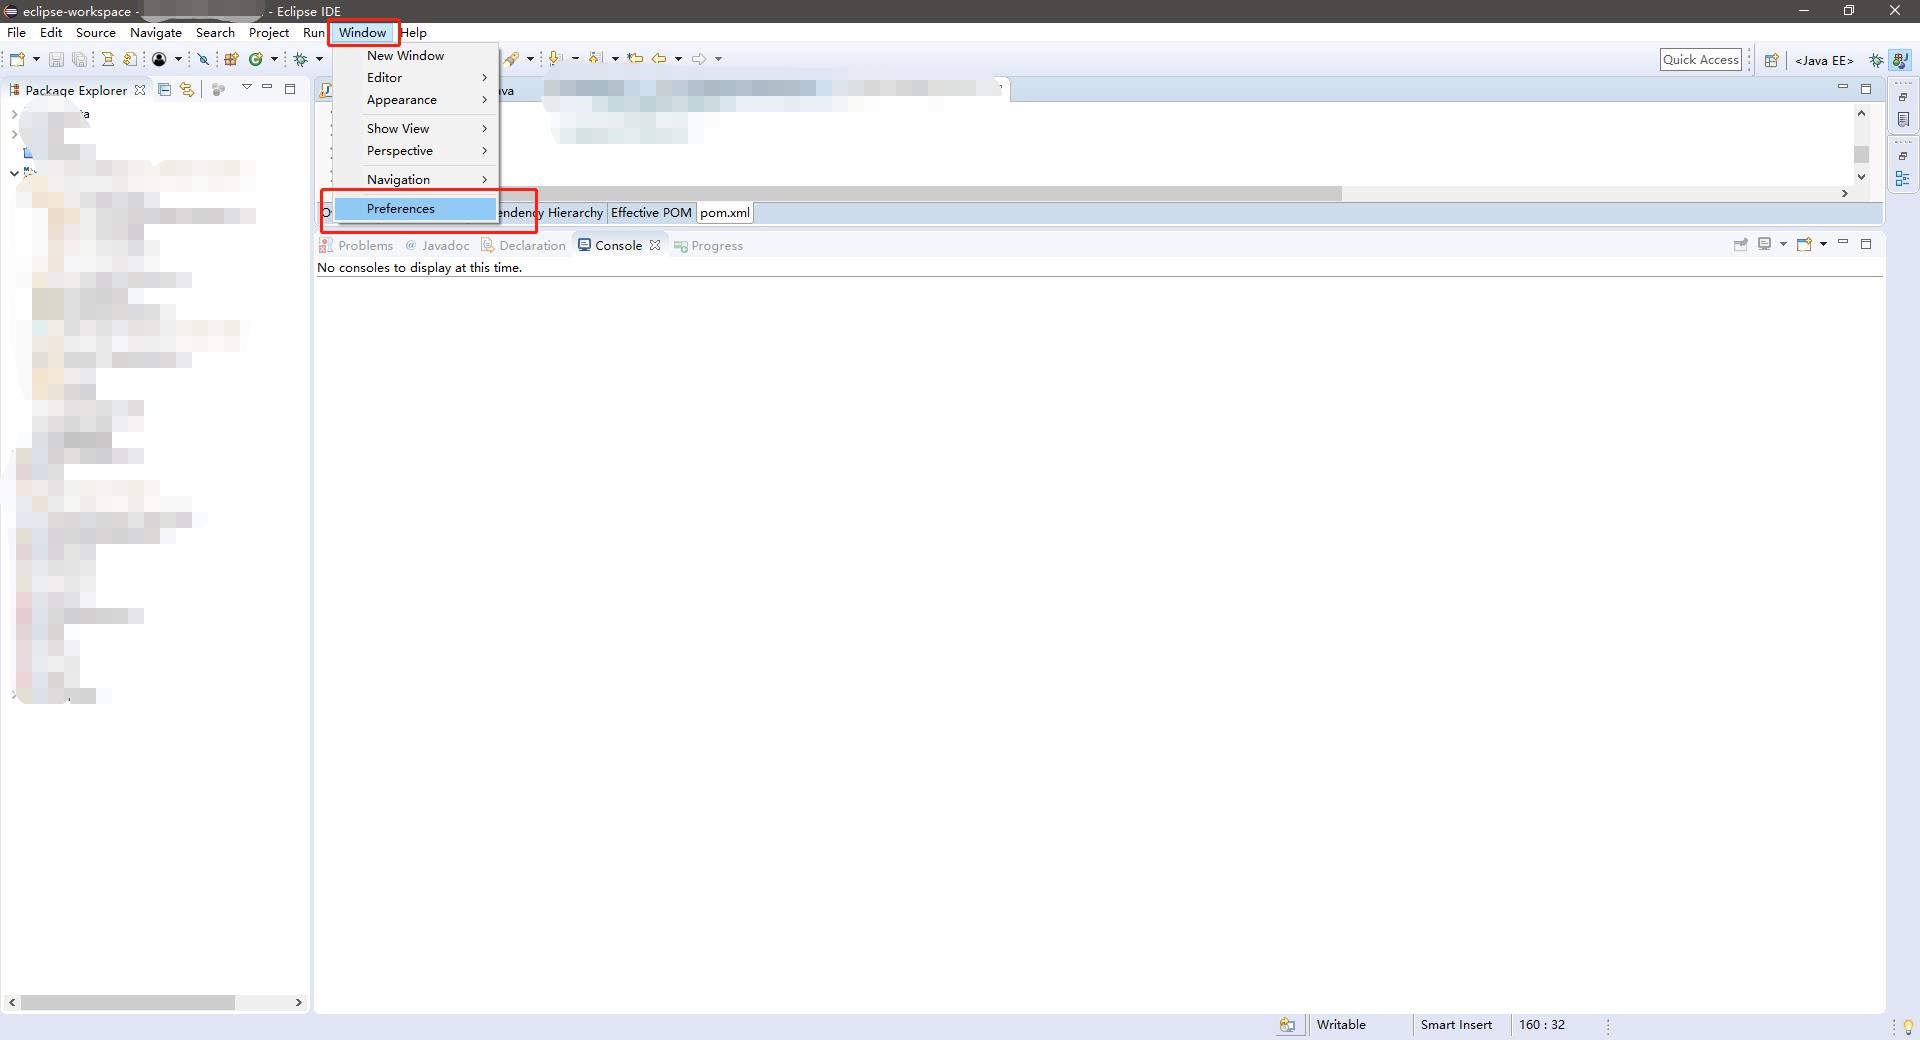Image resolution: width=1920 pixels, height=1040 pixels.
Task: Click the Open Perspective icon
Action: click(x=1771, y=60)
